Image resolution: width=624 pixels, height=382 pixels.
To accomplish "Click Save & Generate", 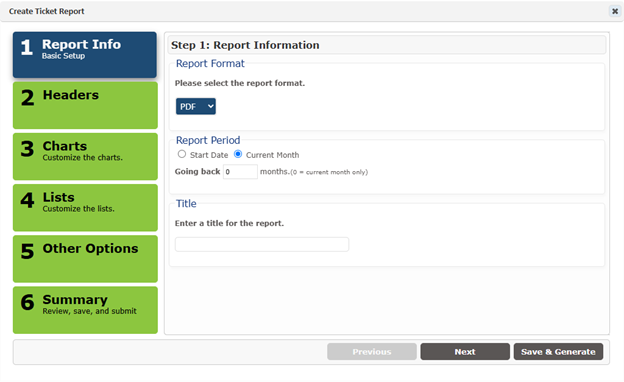I will coord(558,352).
